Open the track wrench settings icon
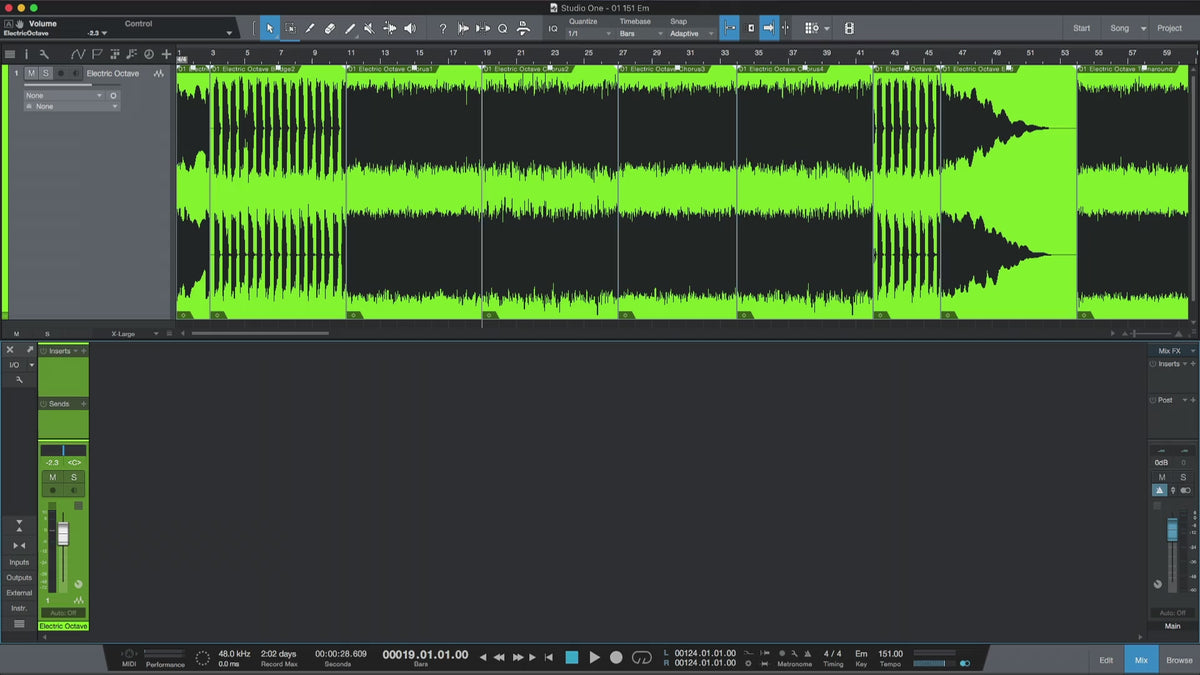The width and height of the screenshot is (1200, 675). [x=44, y=54]
